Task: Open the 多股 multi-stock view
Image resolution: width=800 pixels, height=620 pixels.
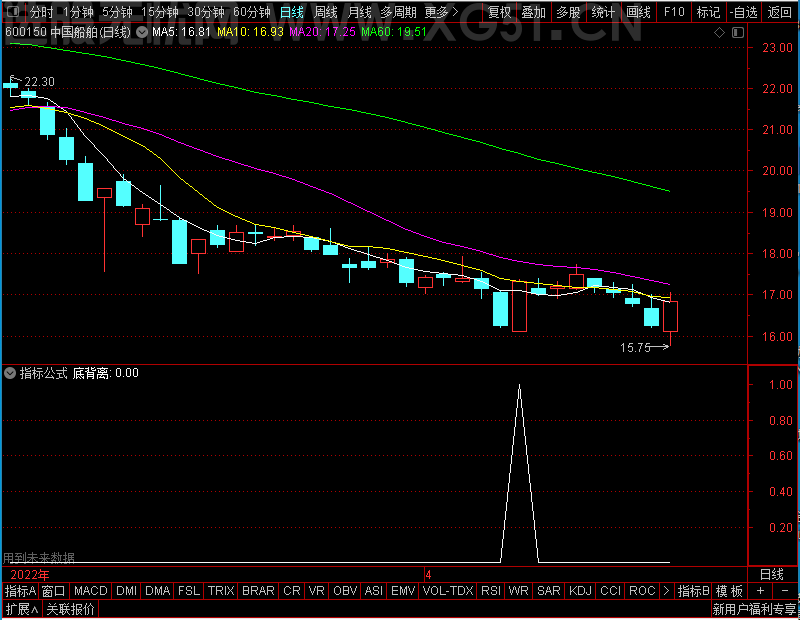Action: [568, 12]
